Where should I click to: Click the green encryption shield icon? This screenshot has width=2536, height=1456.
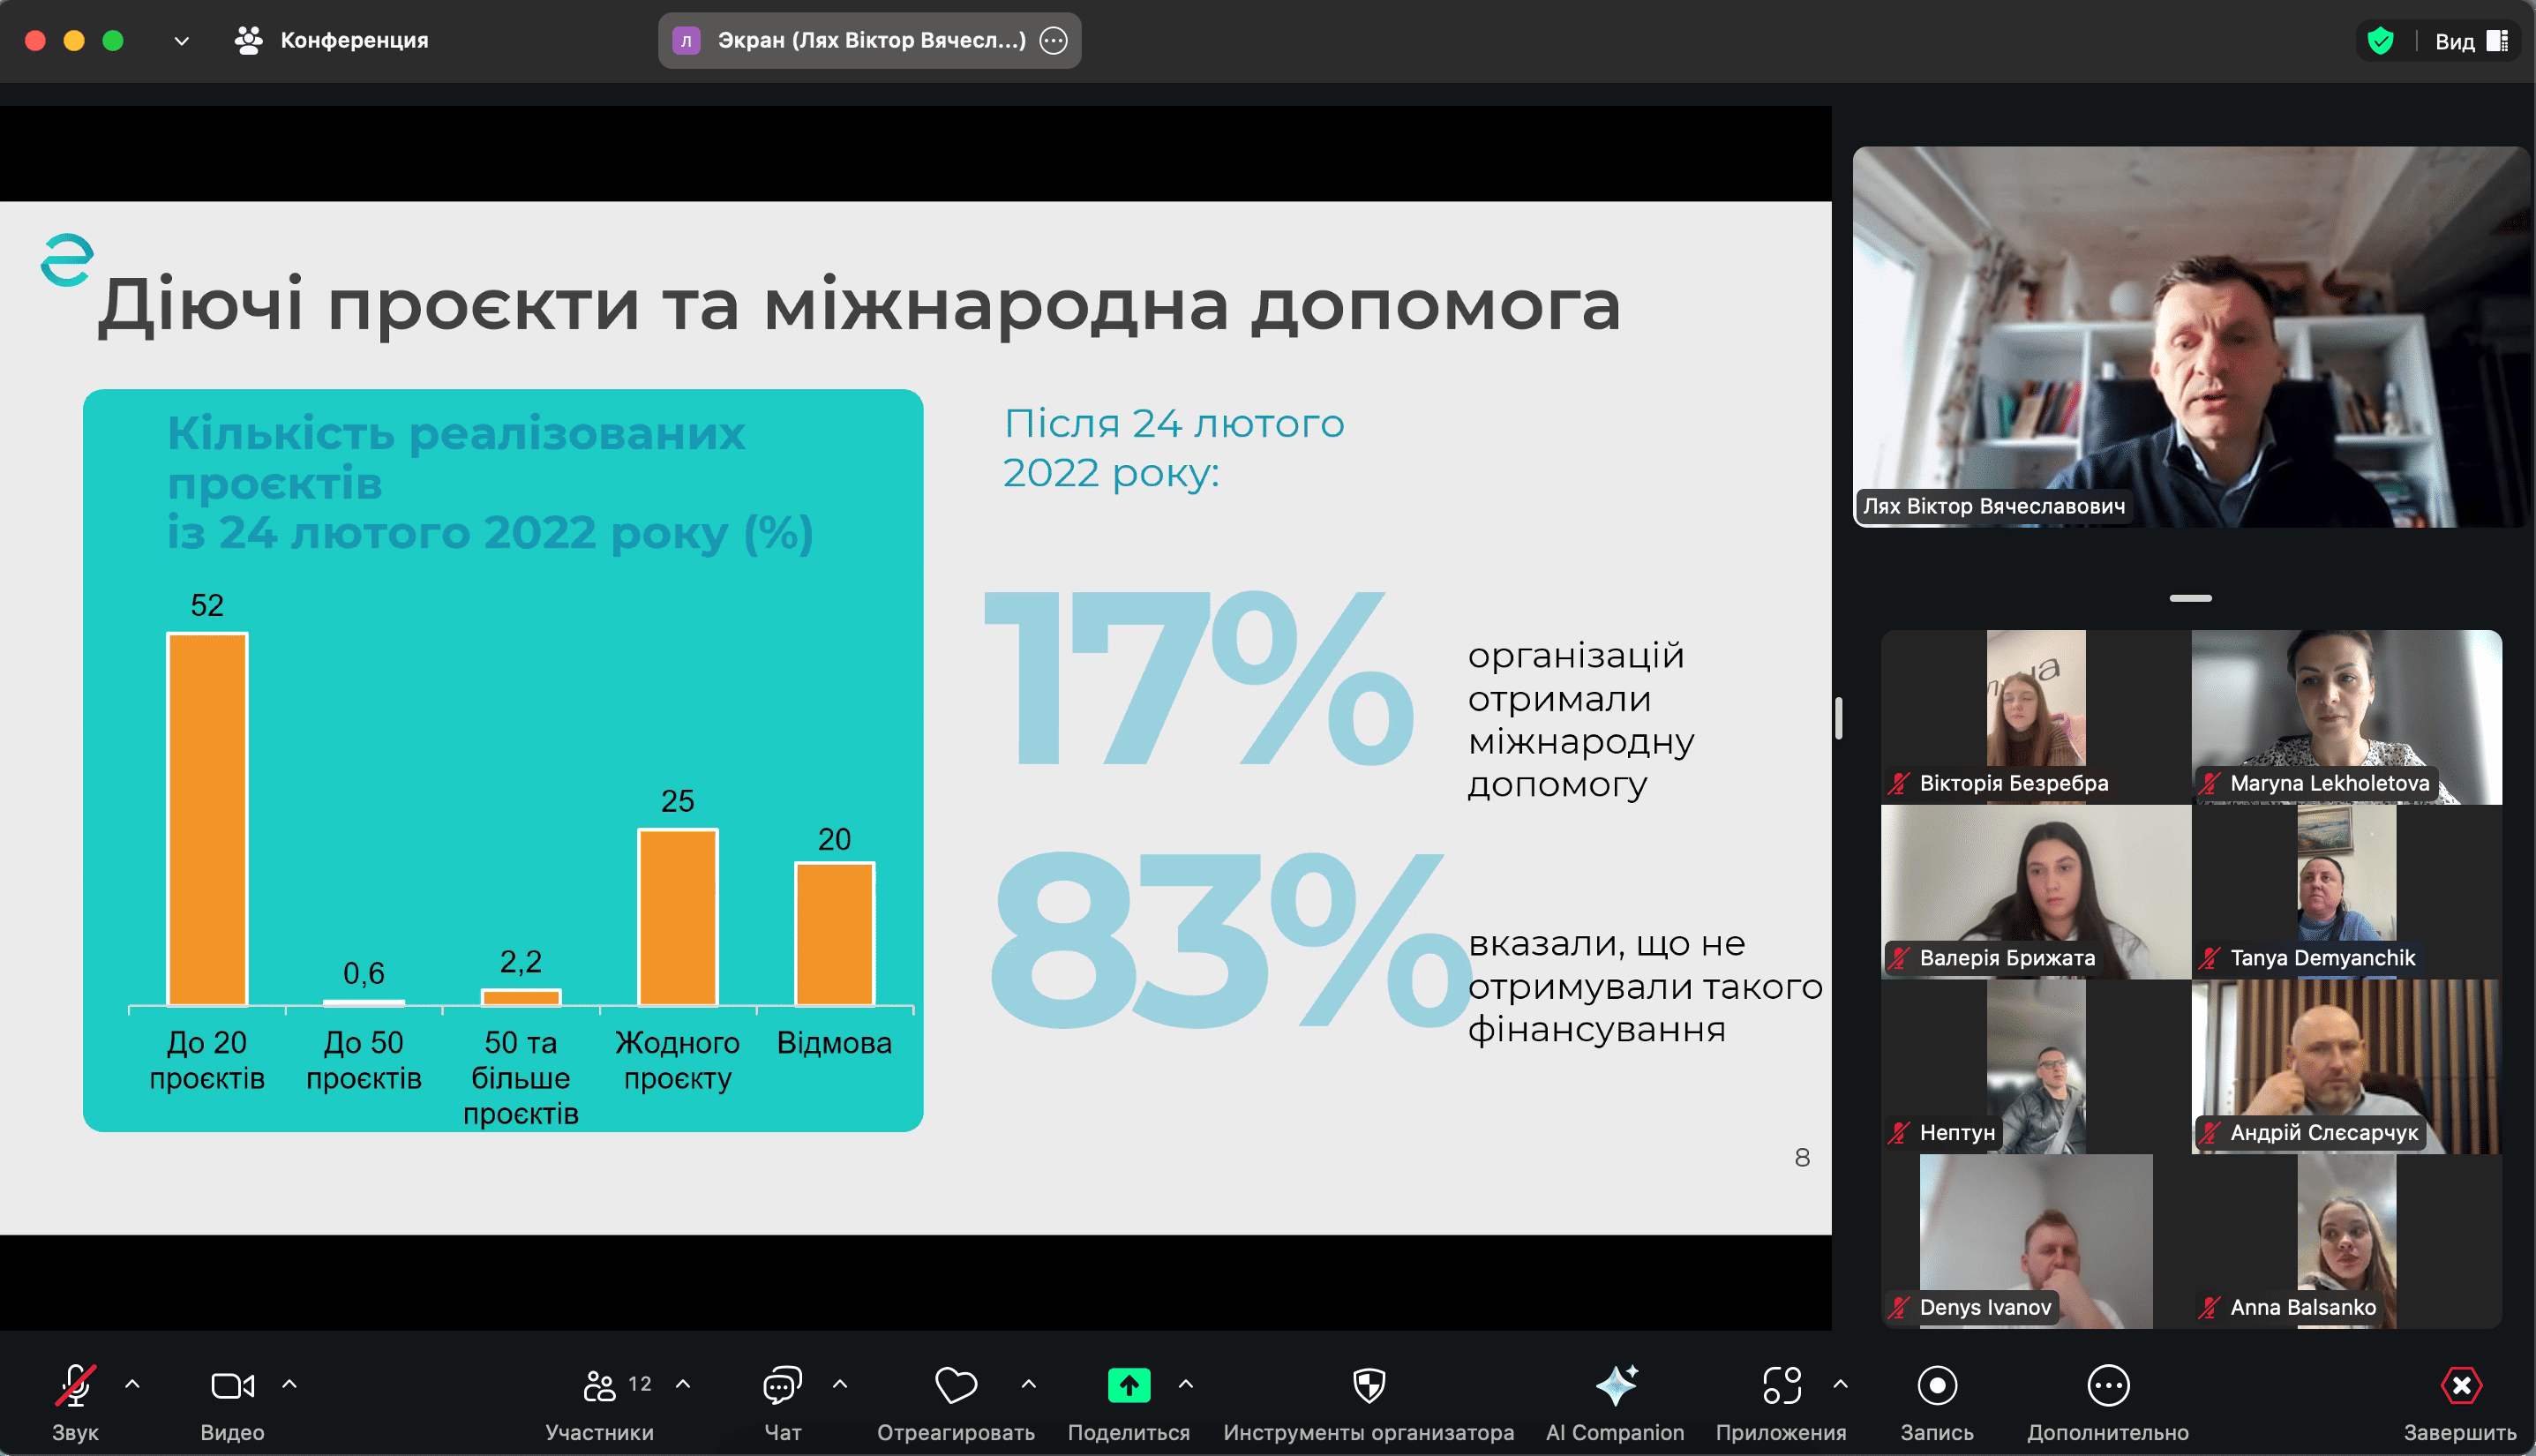pyautogui.click(x=2380, y=41)
